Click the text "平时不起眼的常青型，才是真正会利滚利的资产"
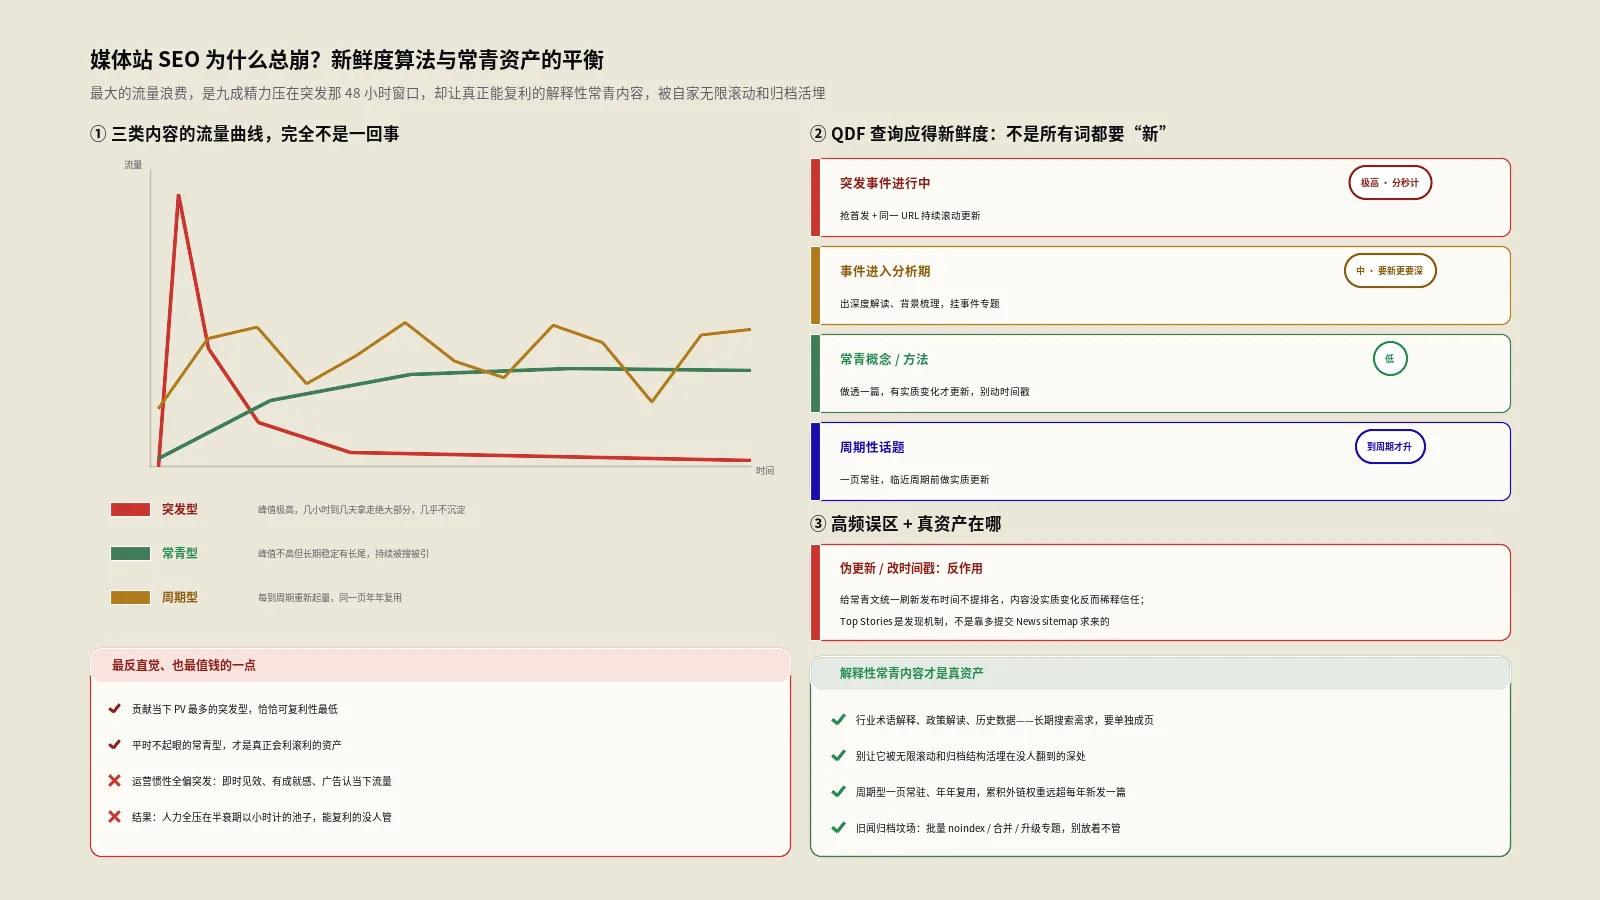The image size is (1600, 900). click(x=237, y=745)
